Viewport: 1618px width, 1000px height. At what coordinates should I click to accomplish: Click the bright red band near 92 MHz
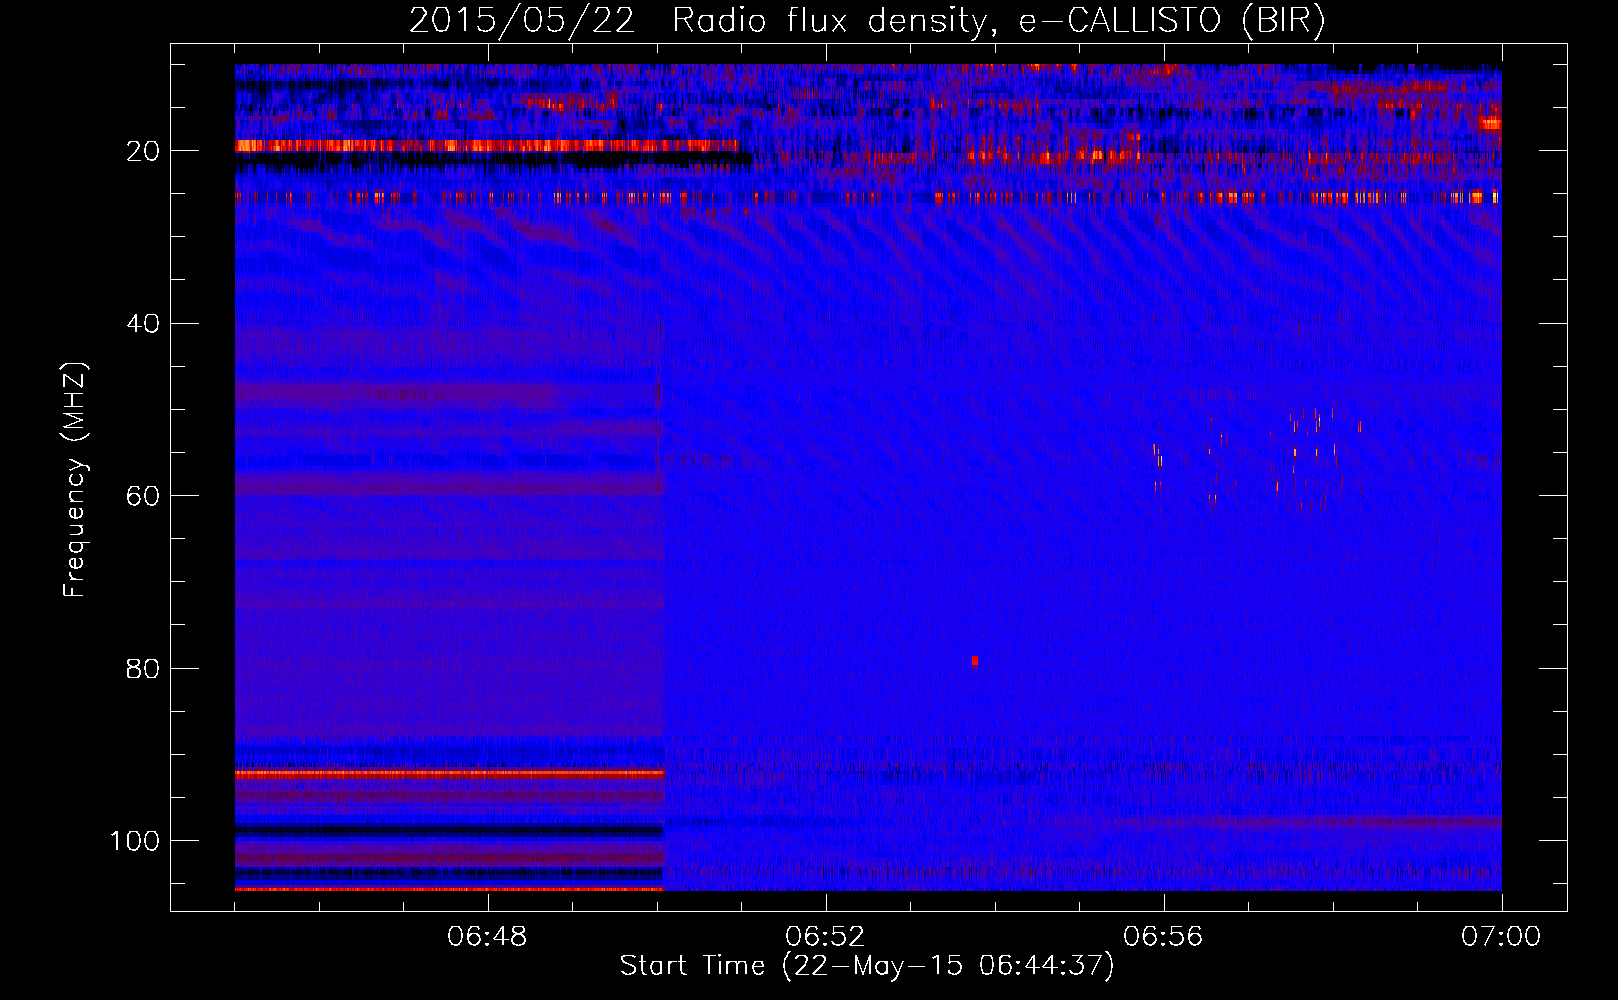(449, 773)
